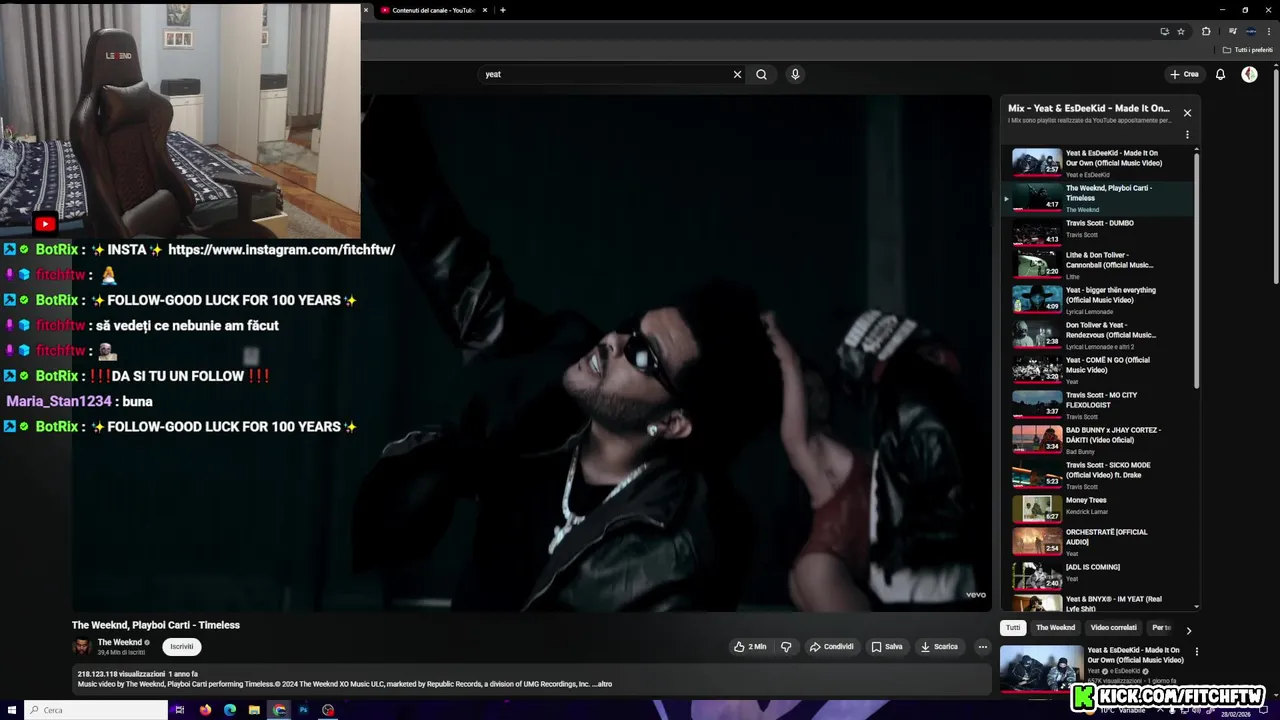Close the Contenuti del canale YouTube tab
The image size is (1280, 720).
pyautogui.click(x=485, y=10)
